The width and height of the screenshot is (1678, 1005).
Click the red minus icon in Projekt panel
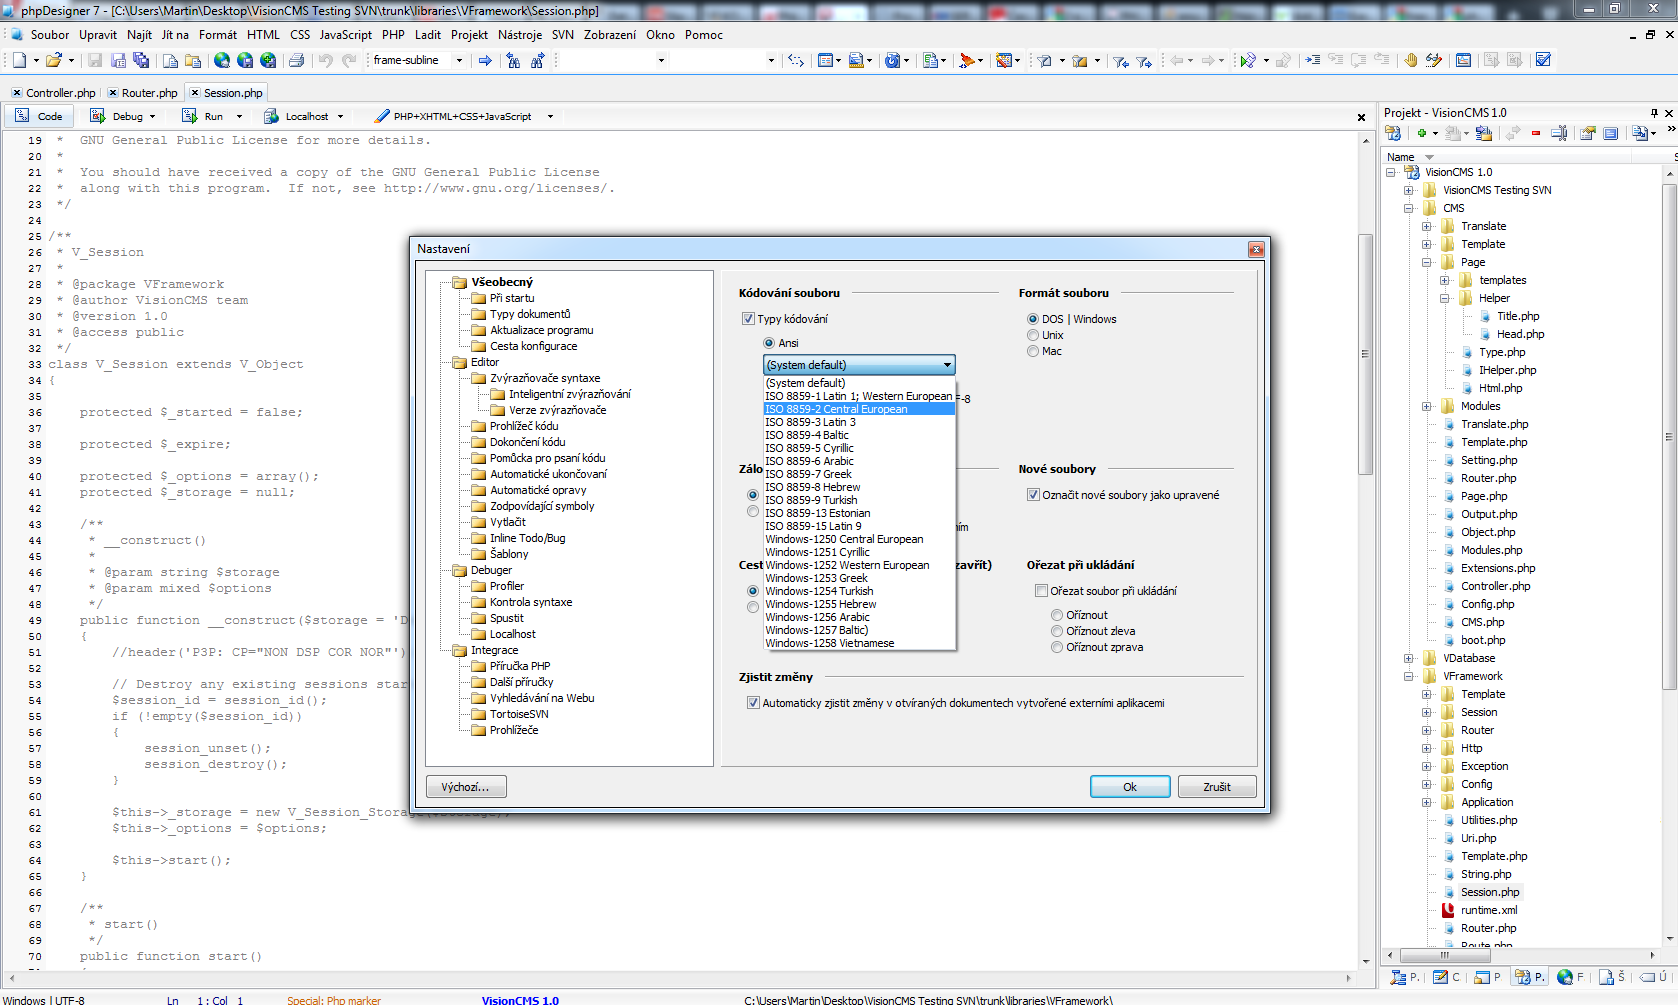pos(1536,133)
